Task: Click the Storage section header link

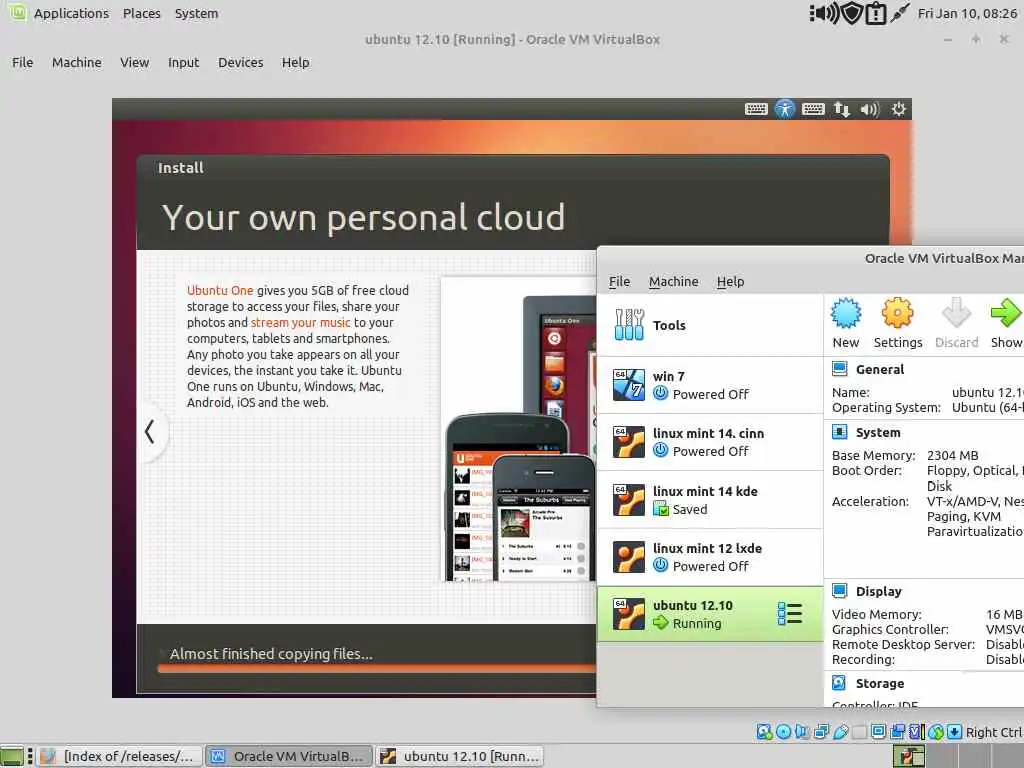Action: (880, 684)
